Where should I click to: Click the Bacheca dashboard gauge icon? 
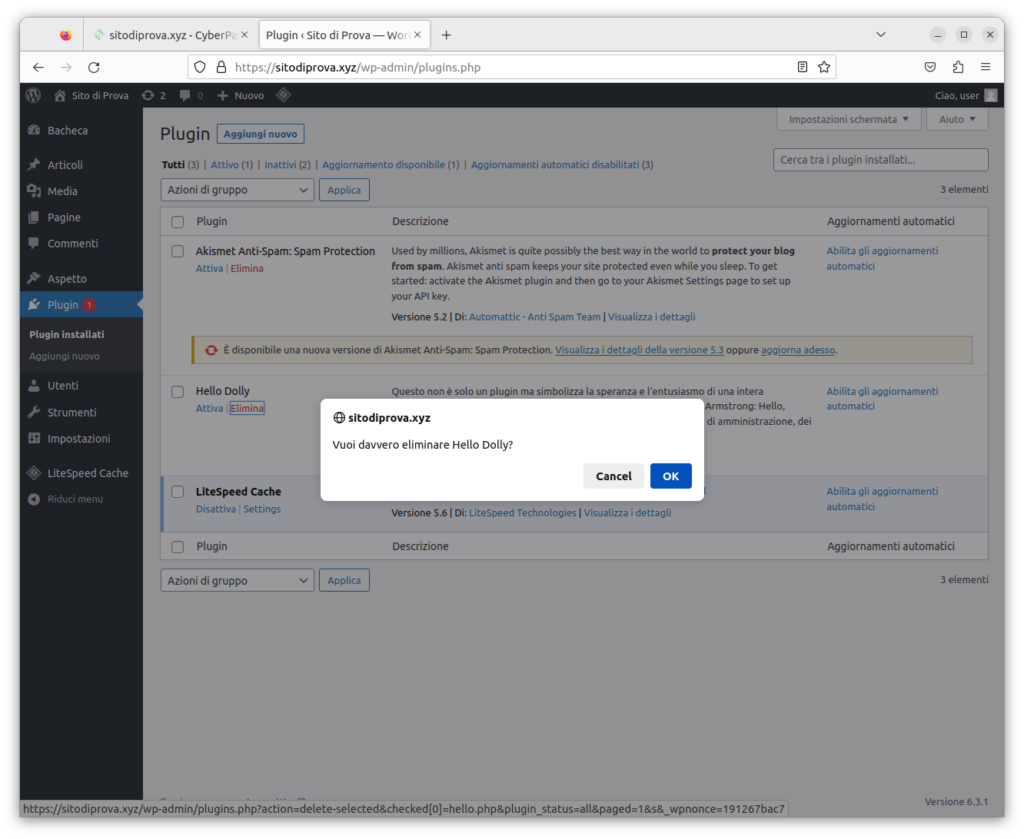pyautogui.click(x=34, y=130)
